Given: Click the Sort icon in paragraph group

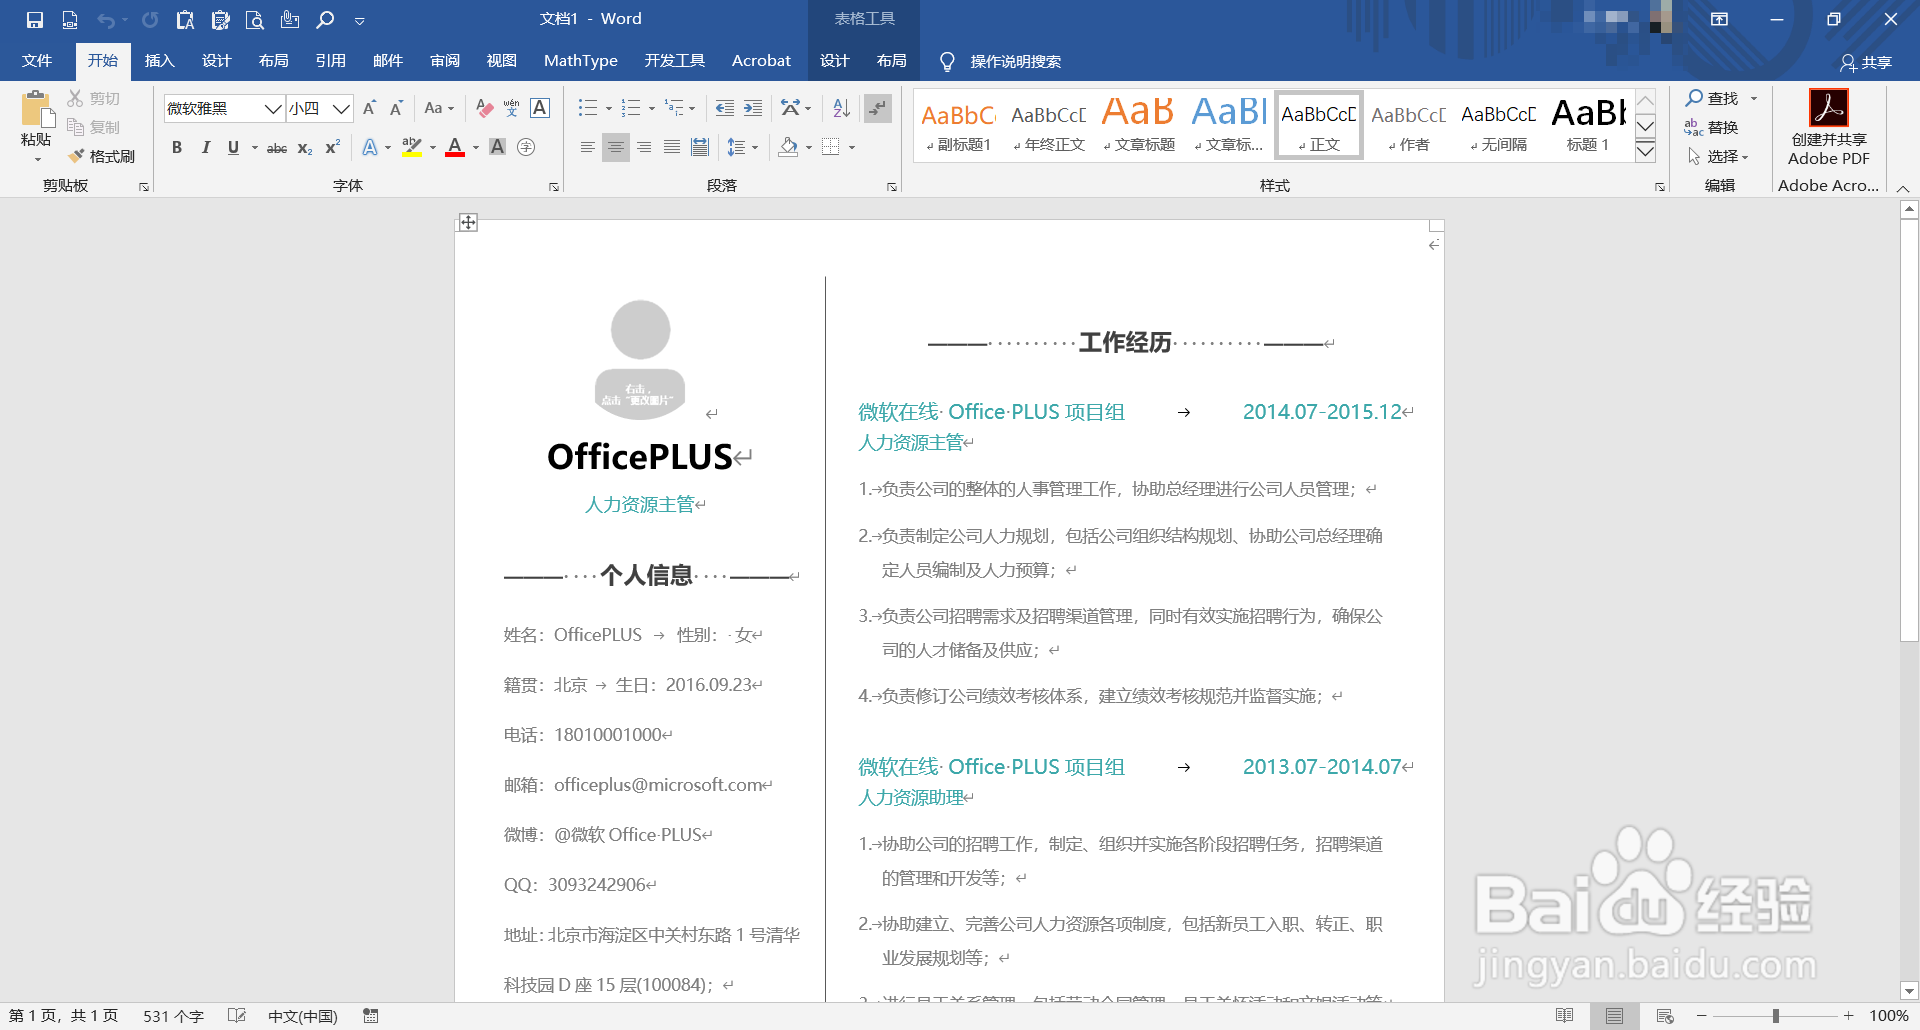Looking at the screenshot, I should coord(839,108).
